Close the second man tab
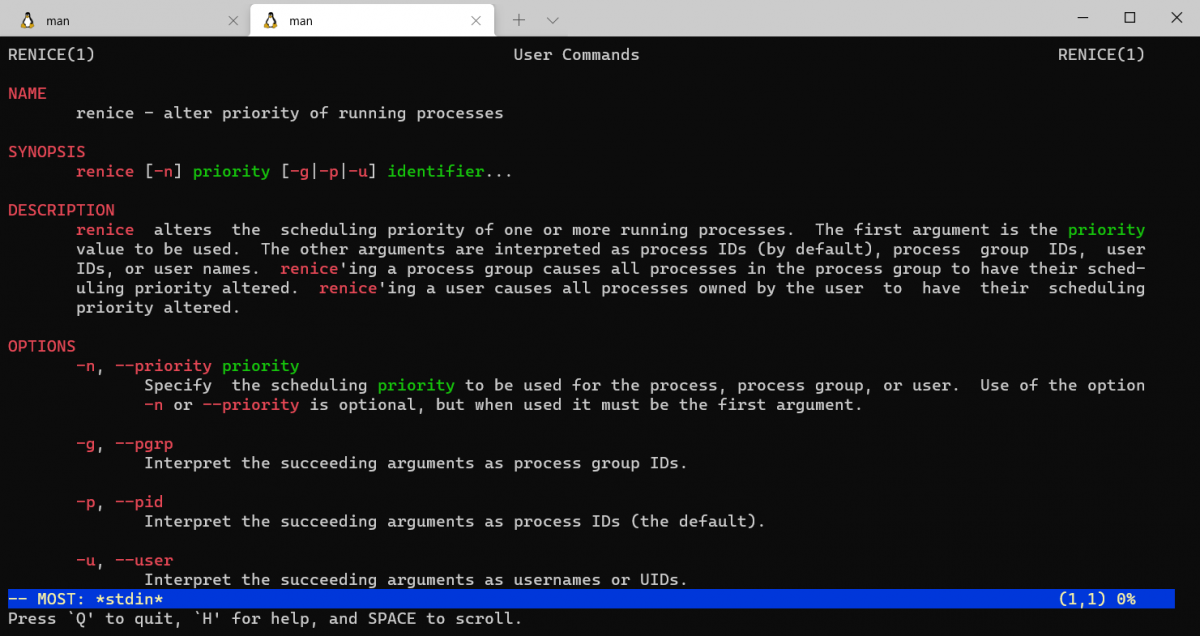This screenshot has width=1200, height=636. click(476, 20)
